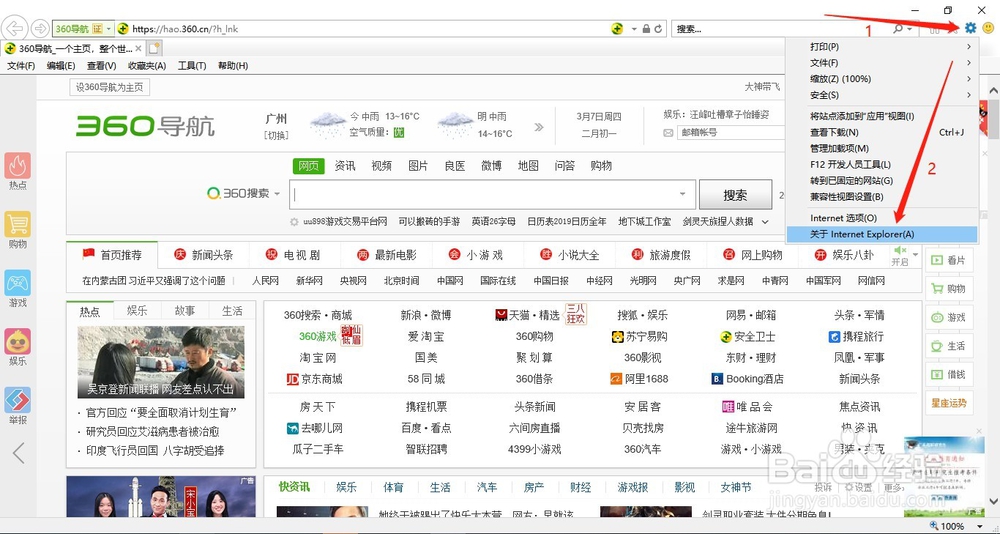Screen dimensions: 1000x534
Task: Click the 小游戏 category tab
Action: 478,255
